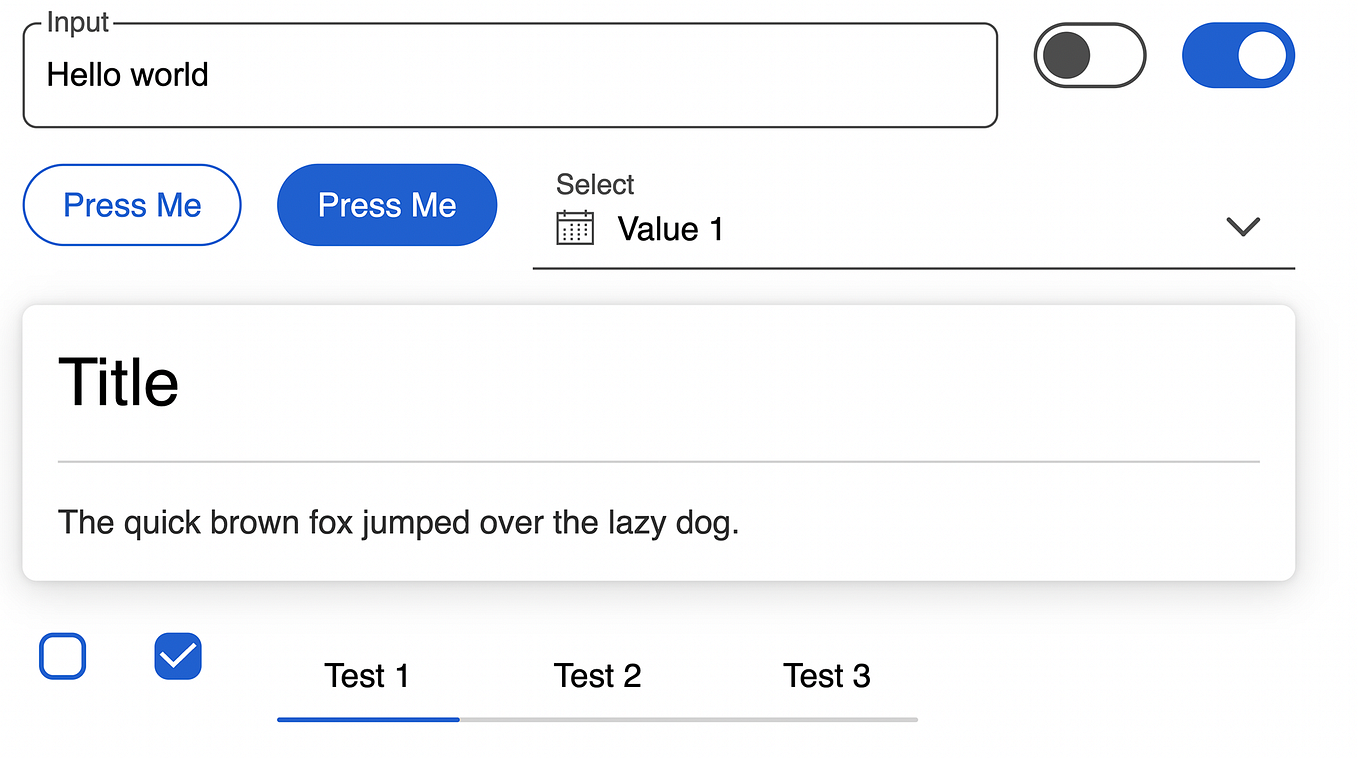This screenshot has width=1358, height=758.
Task: Click the blue active tab indicator bar
Action: point(368,719)
